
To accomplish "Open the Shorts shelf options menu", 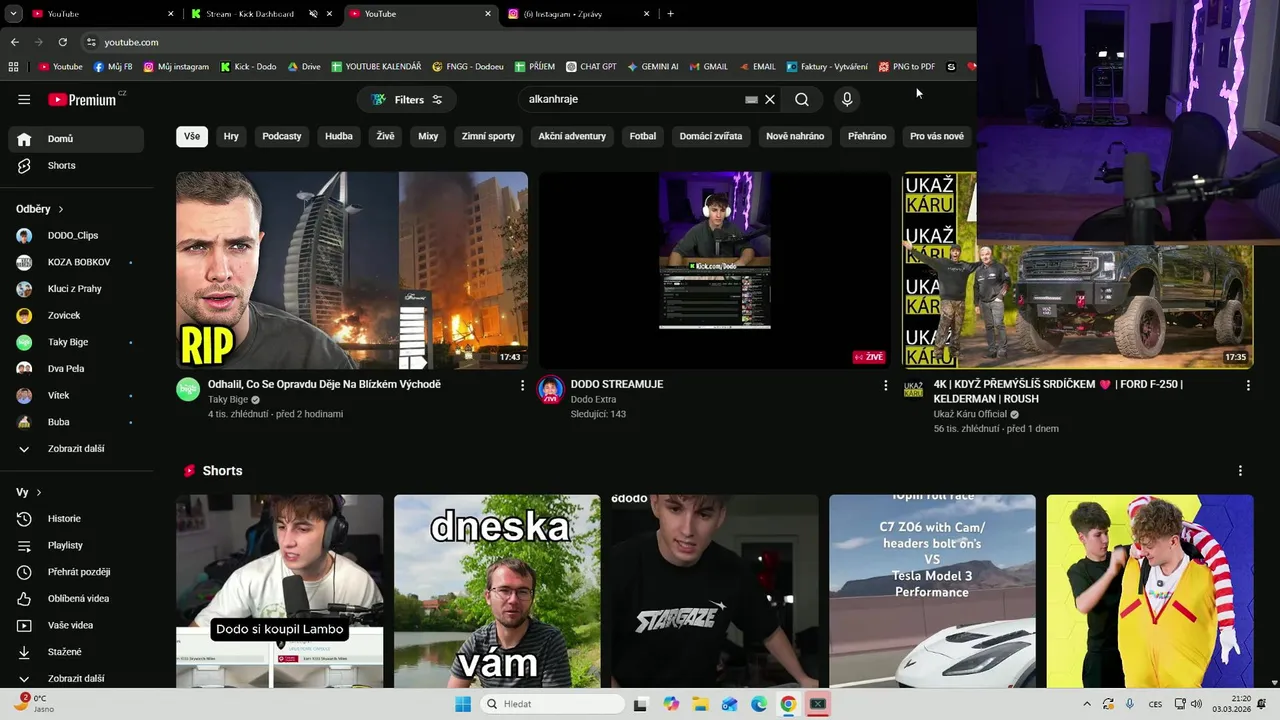I will click(1240, 471).
